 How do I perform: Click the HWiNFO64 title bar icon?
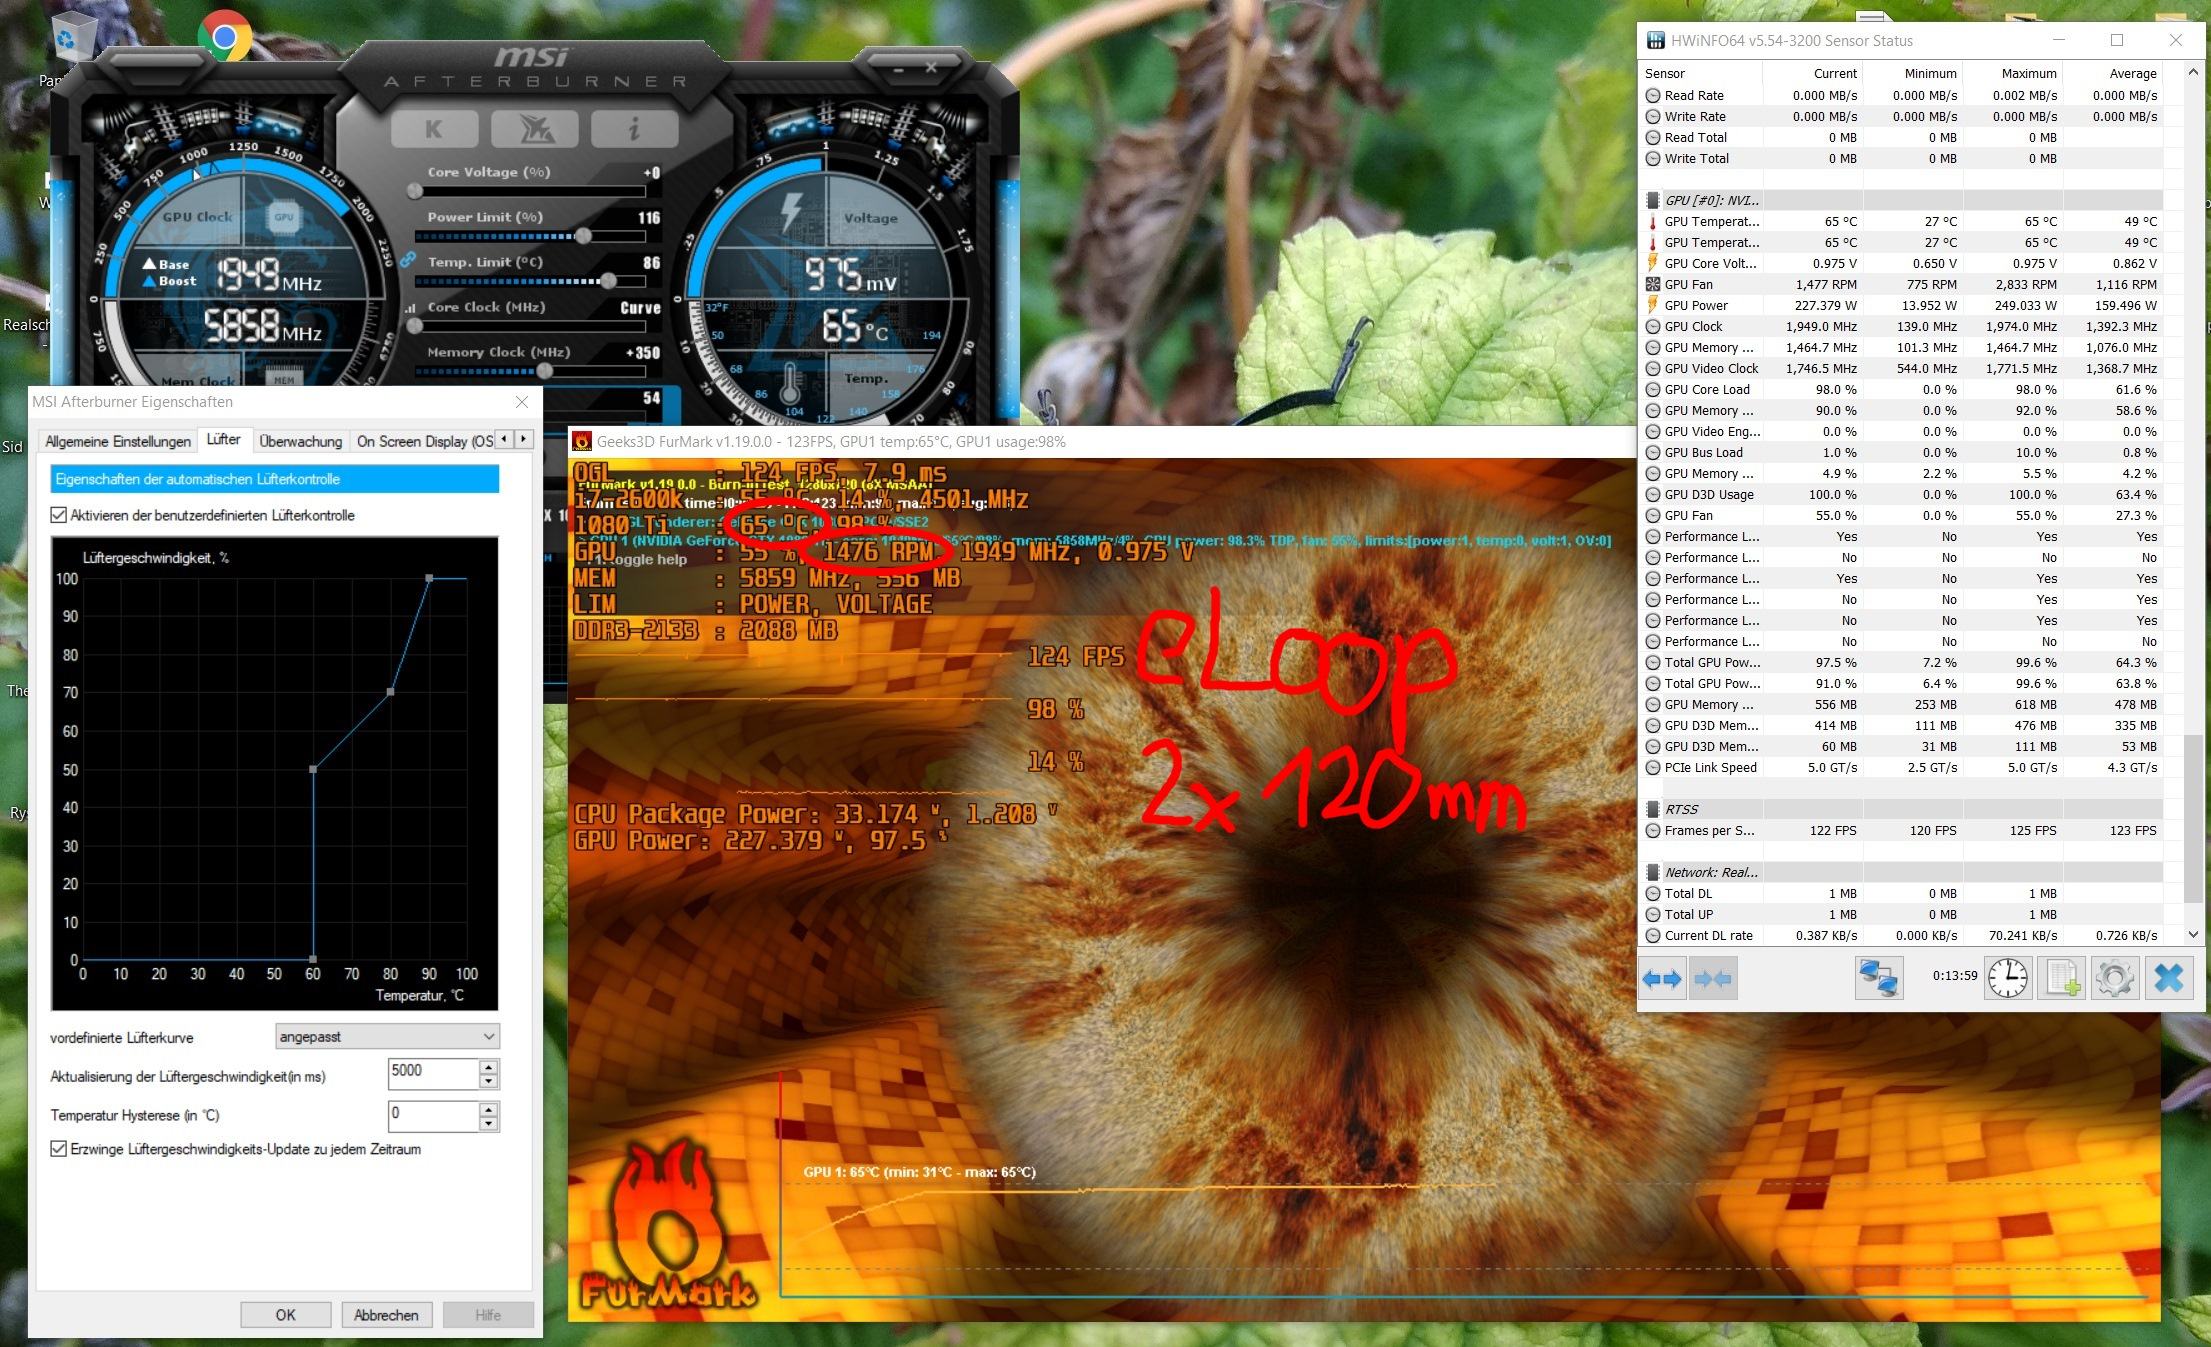point(1654,41)
